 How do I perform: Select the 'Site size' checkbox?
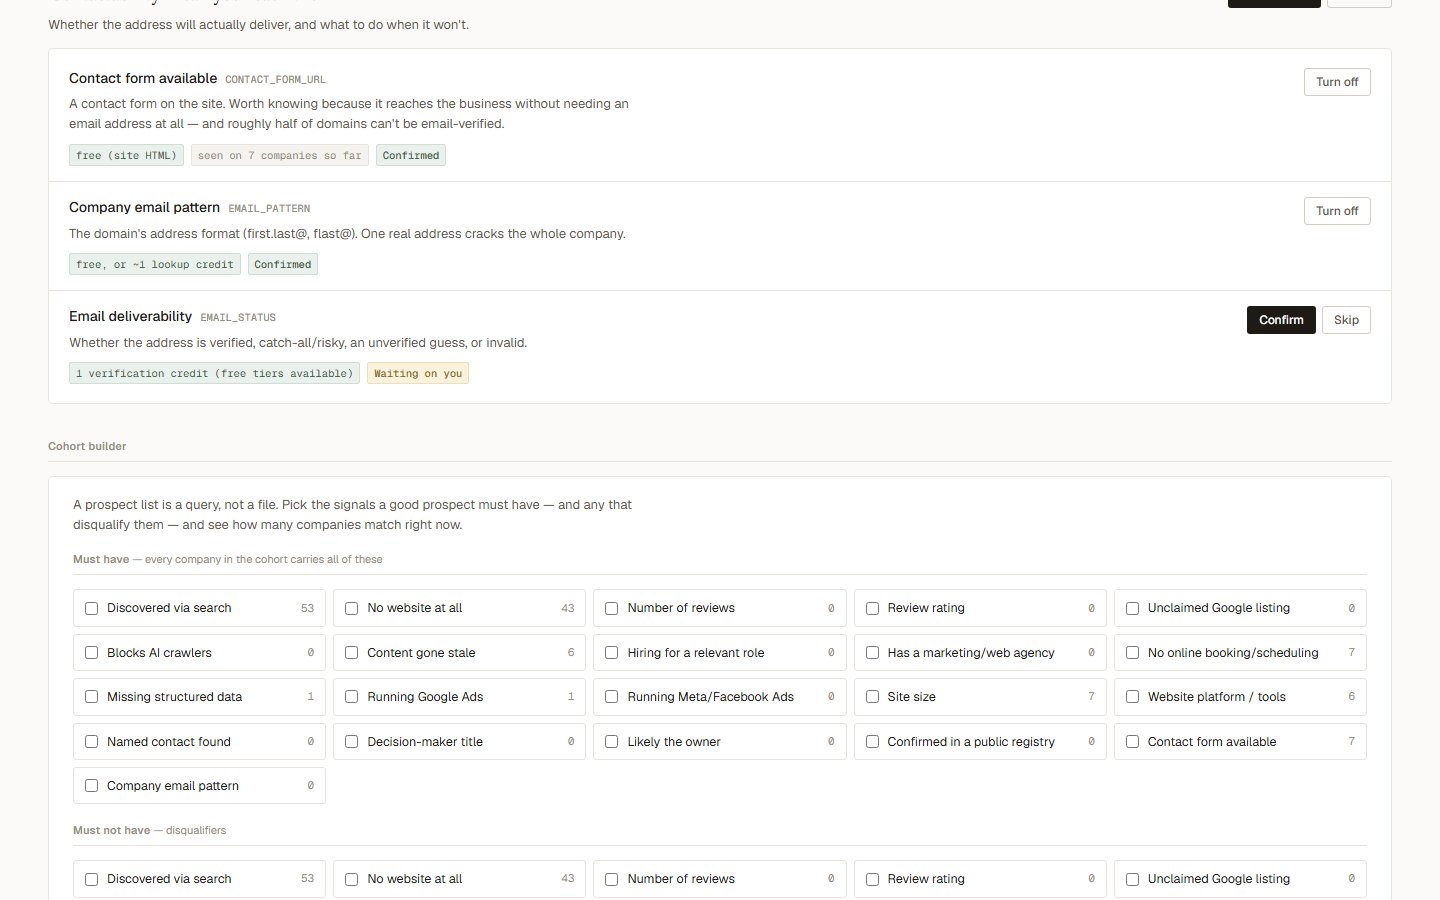point(872,697)
